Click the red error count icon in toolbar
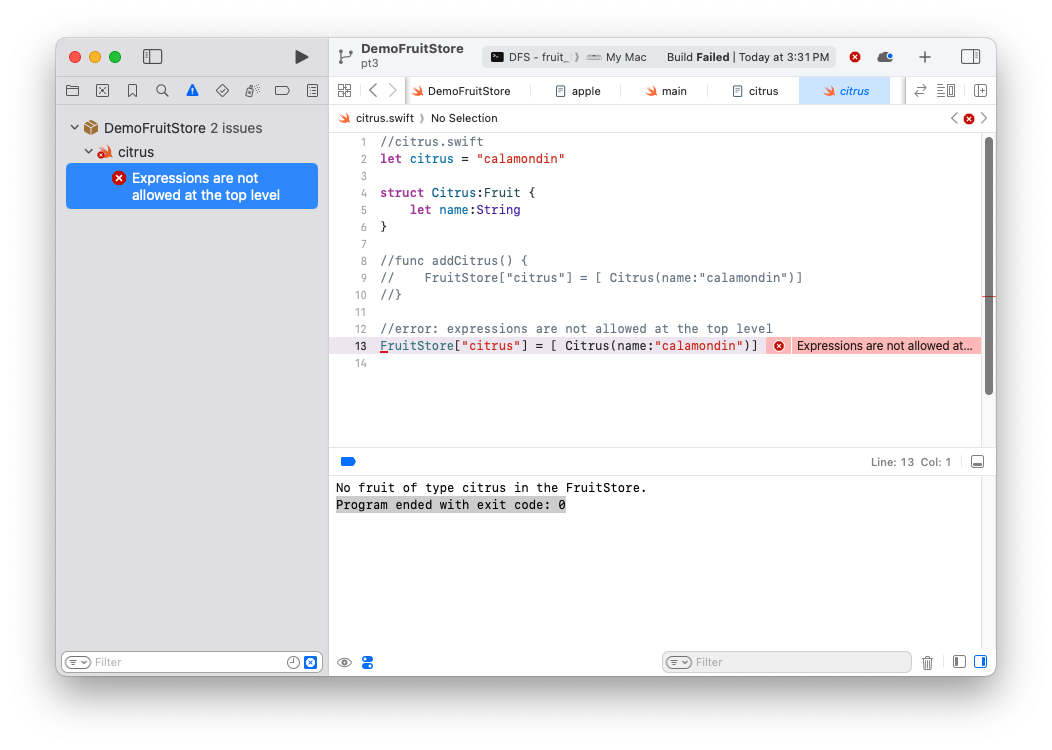This screenshot has height=750, width=1052. click(855, 57)
